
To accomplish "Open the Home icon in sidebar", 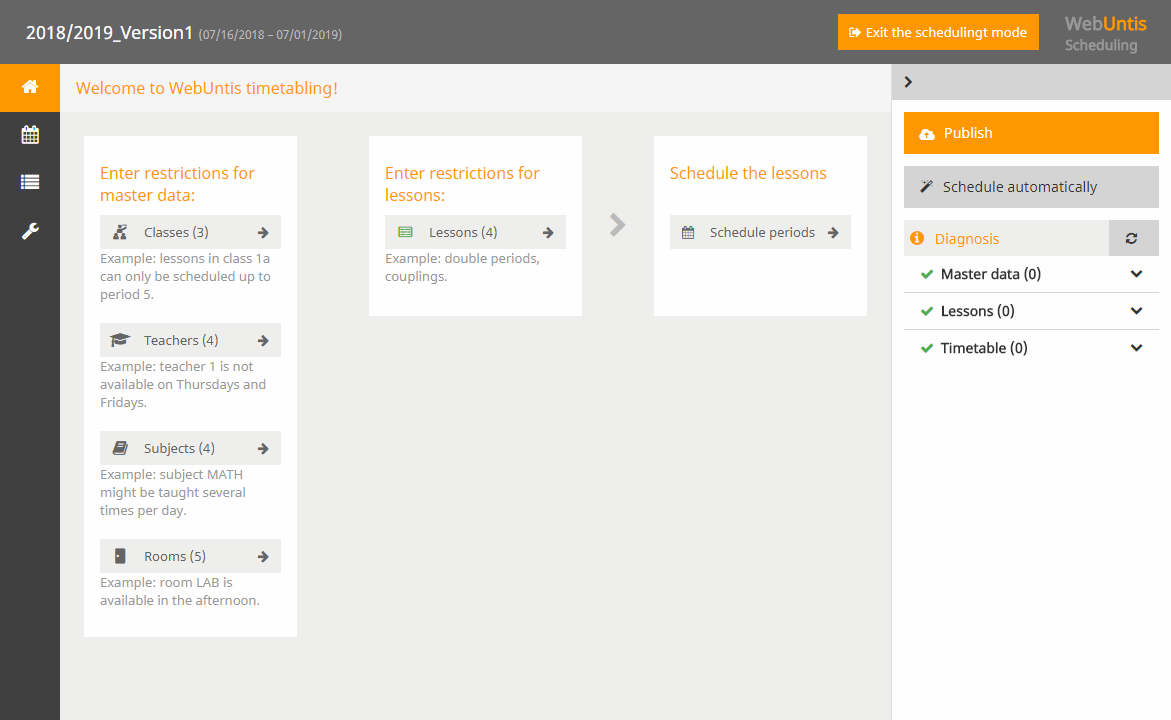I will click(x=30, y=87).
